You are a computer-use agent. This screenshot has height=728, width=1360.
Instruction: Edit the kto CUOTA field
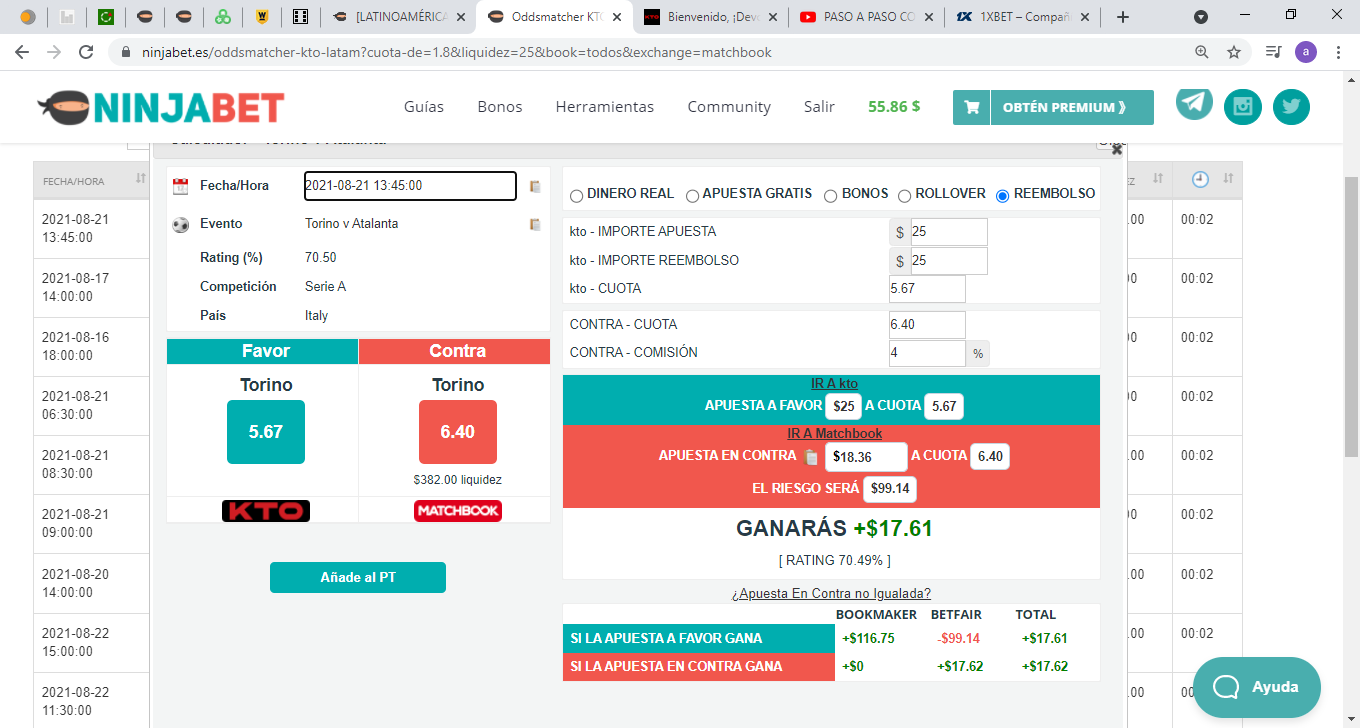coord(927,289)
